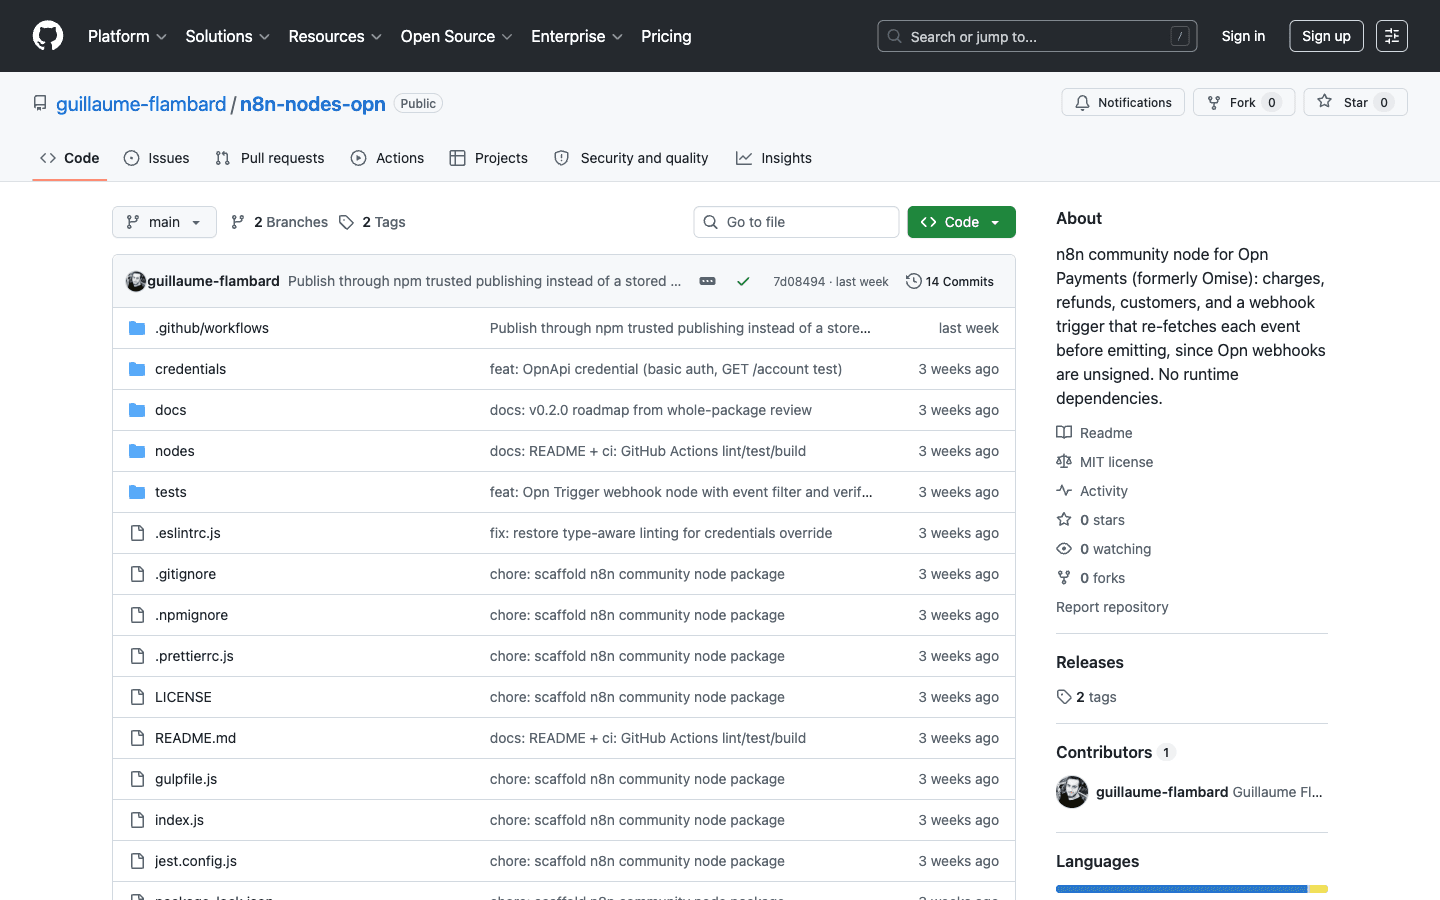Image resolution: width=1440 pixels, height=900 pixels.
Task: Open the README.md file
Action: [x=195, y=738]
